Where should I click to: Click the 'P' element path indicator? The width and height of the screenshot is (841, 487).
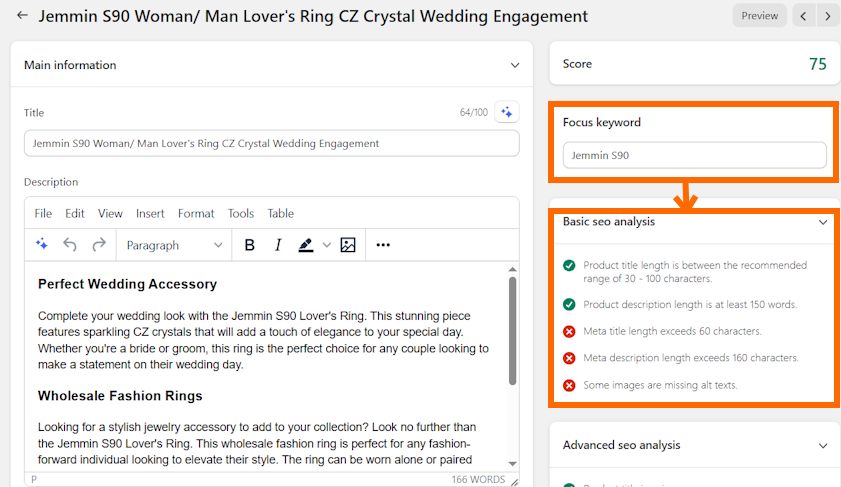pyautogui.click(x=34, y=479)
